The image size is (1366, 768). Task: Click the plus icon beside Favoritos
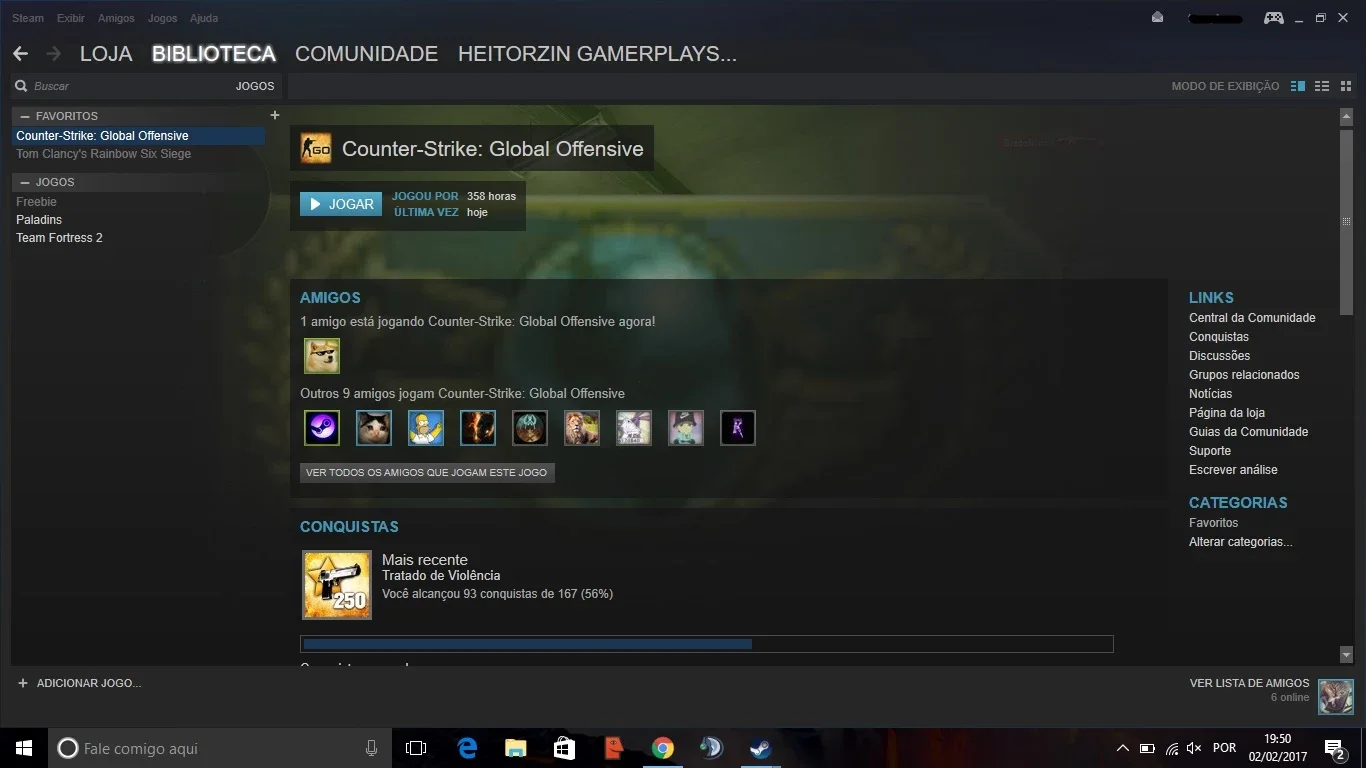(275, 115)
